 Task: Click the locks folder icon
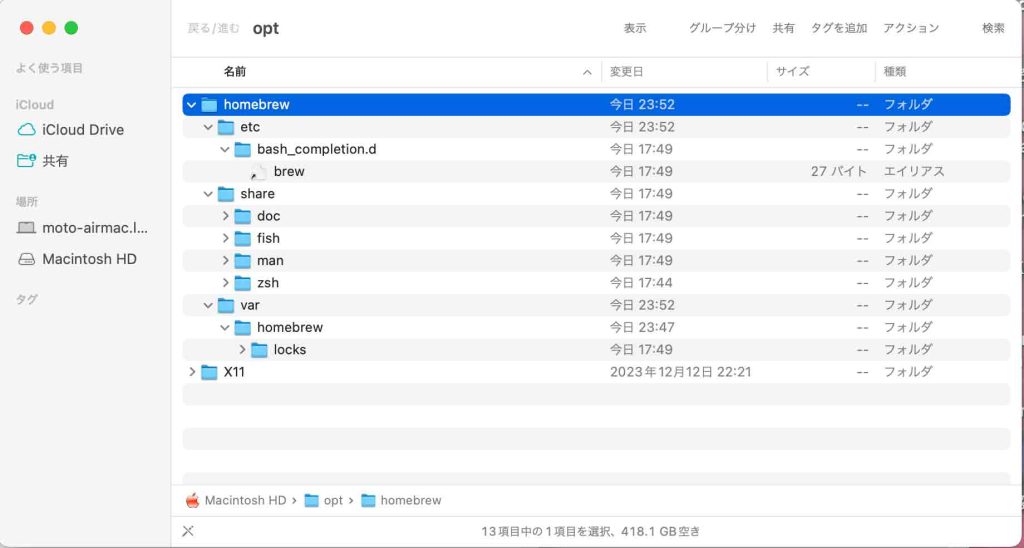coord(259,350)
